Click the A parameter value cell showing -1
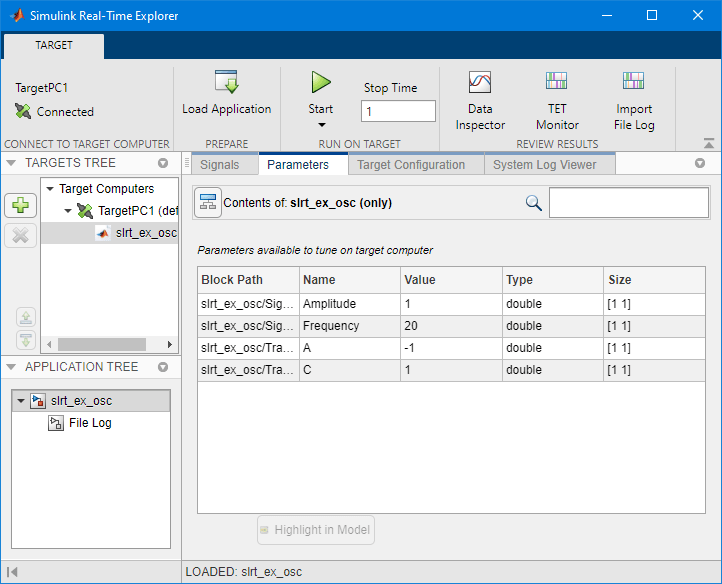 (452, 348)
